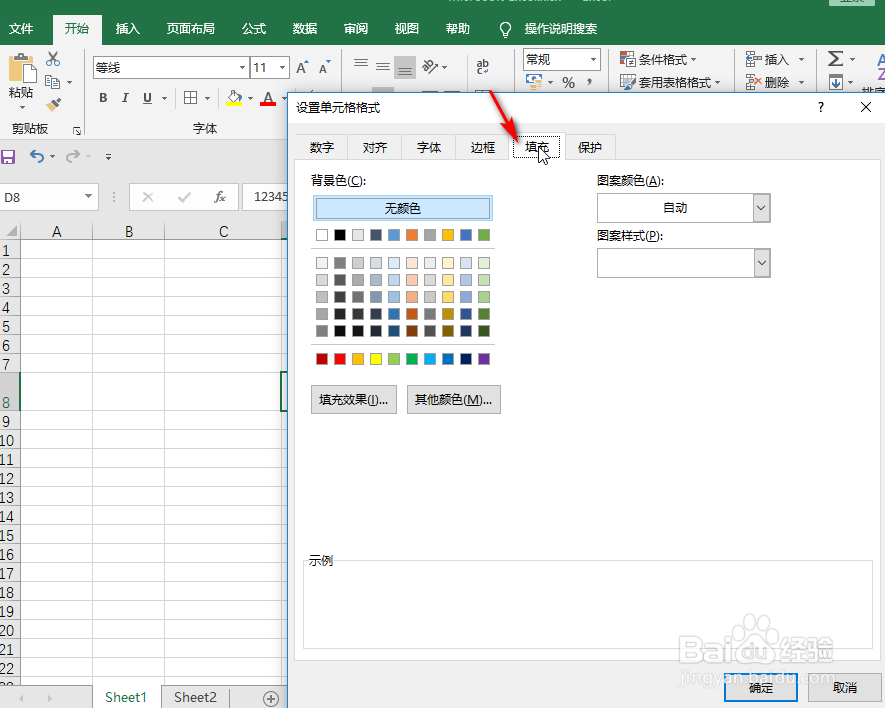
Task: Open the font size dropdown
Action: (283, 68)
